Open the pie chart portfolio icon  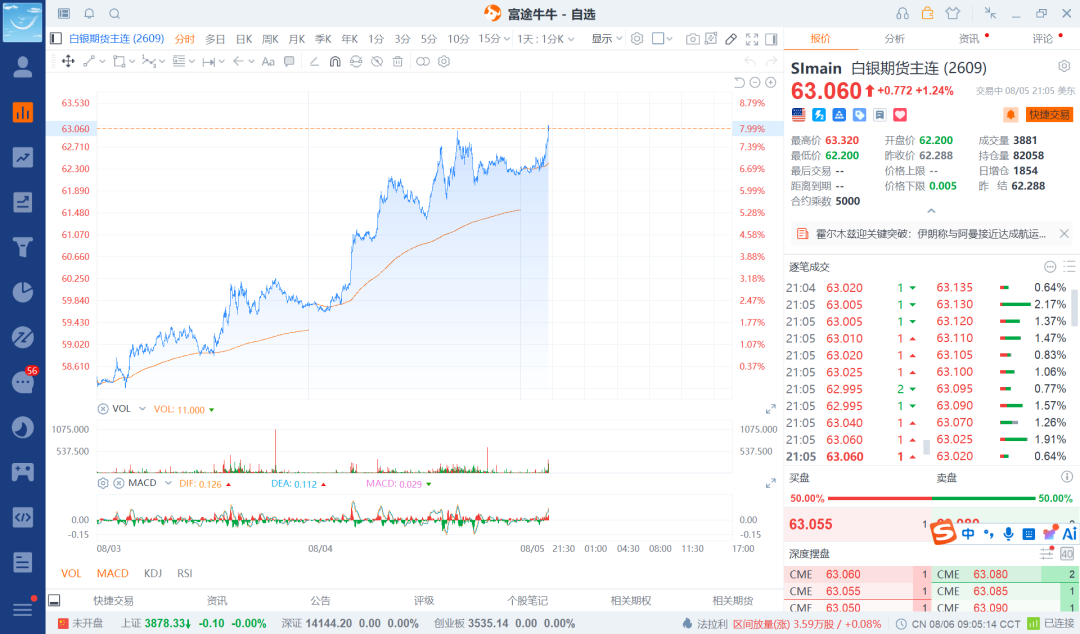pos(23,292)
